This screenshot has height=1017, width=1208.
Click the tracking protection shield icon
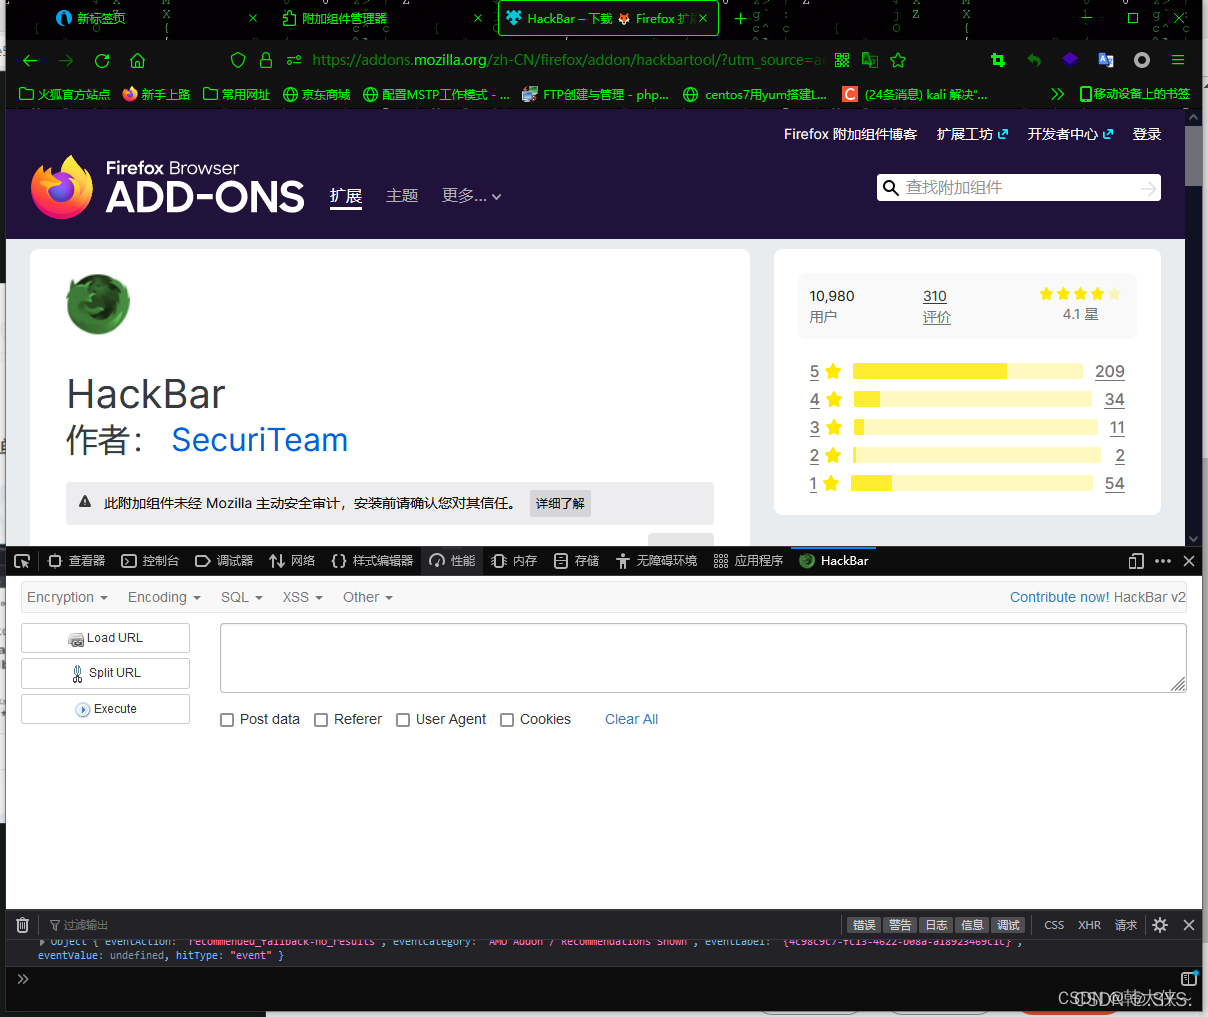pyautogui.click(x=238, y=60)
